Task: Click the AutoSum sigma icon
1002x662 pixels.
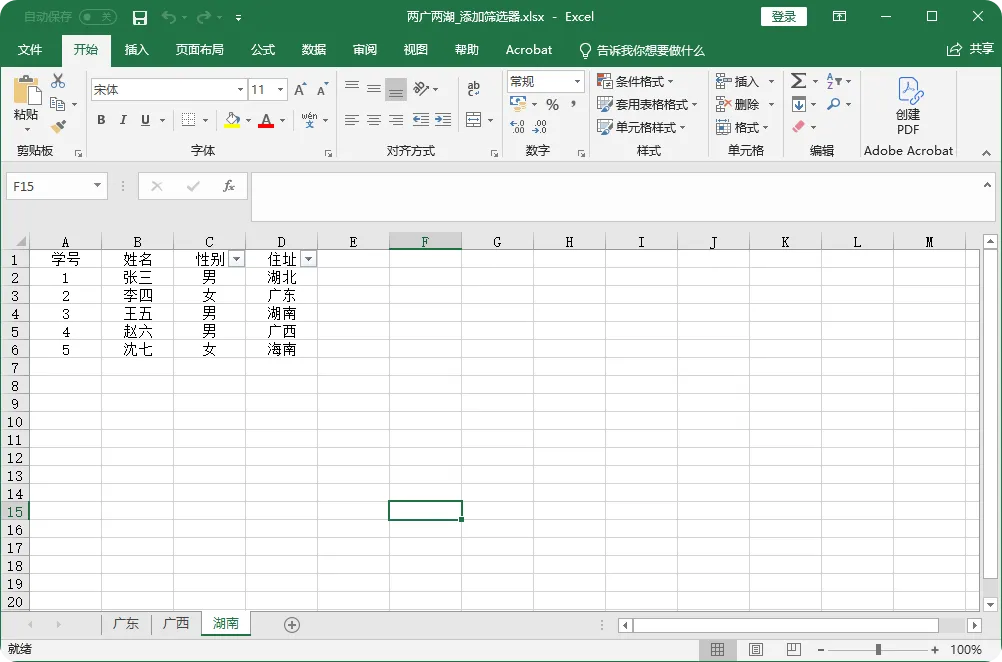Action: tap(798, 81)
